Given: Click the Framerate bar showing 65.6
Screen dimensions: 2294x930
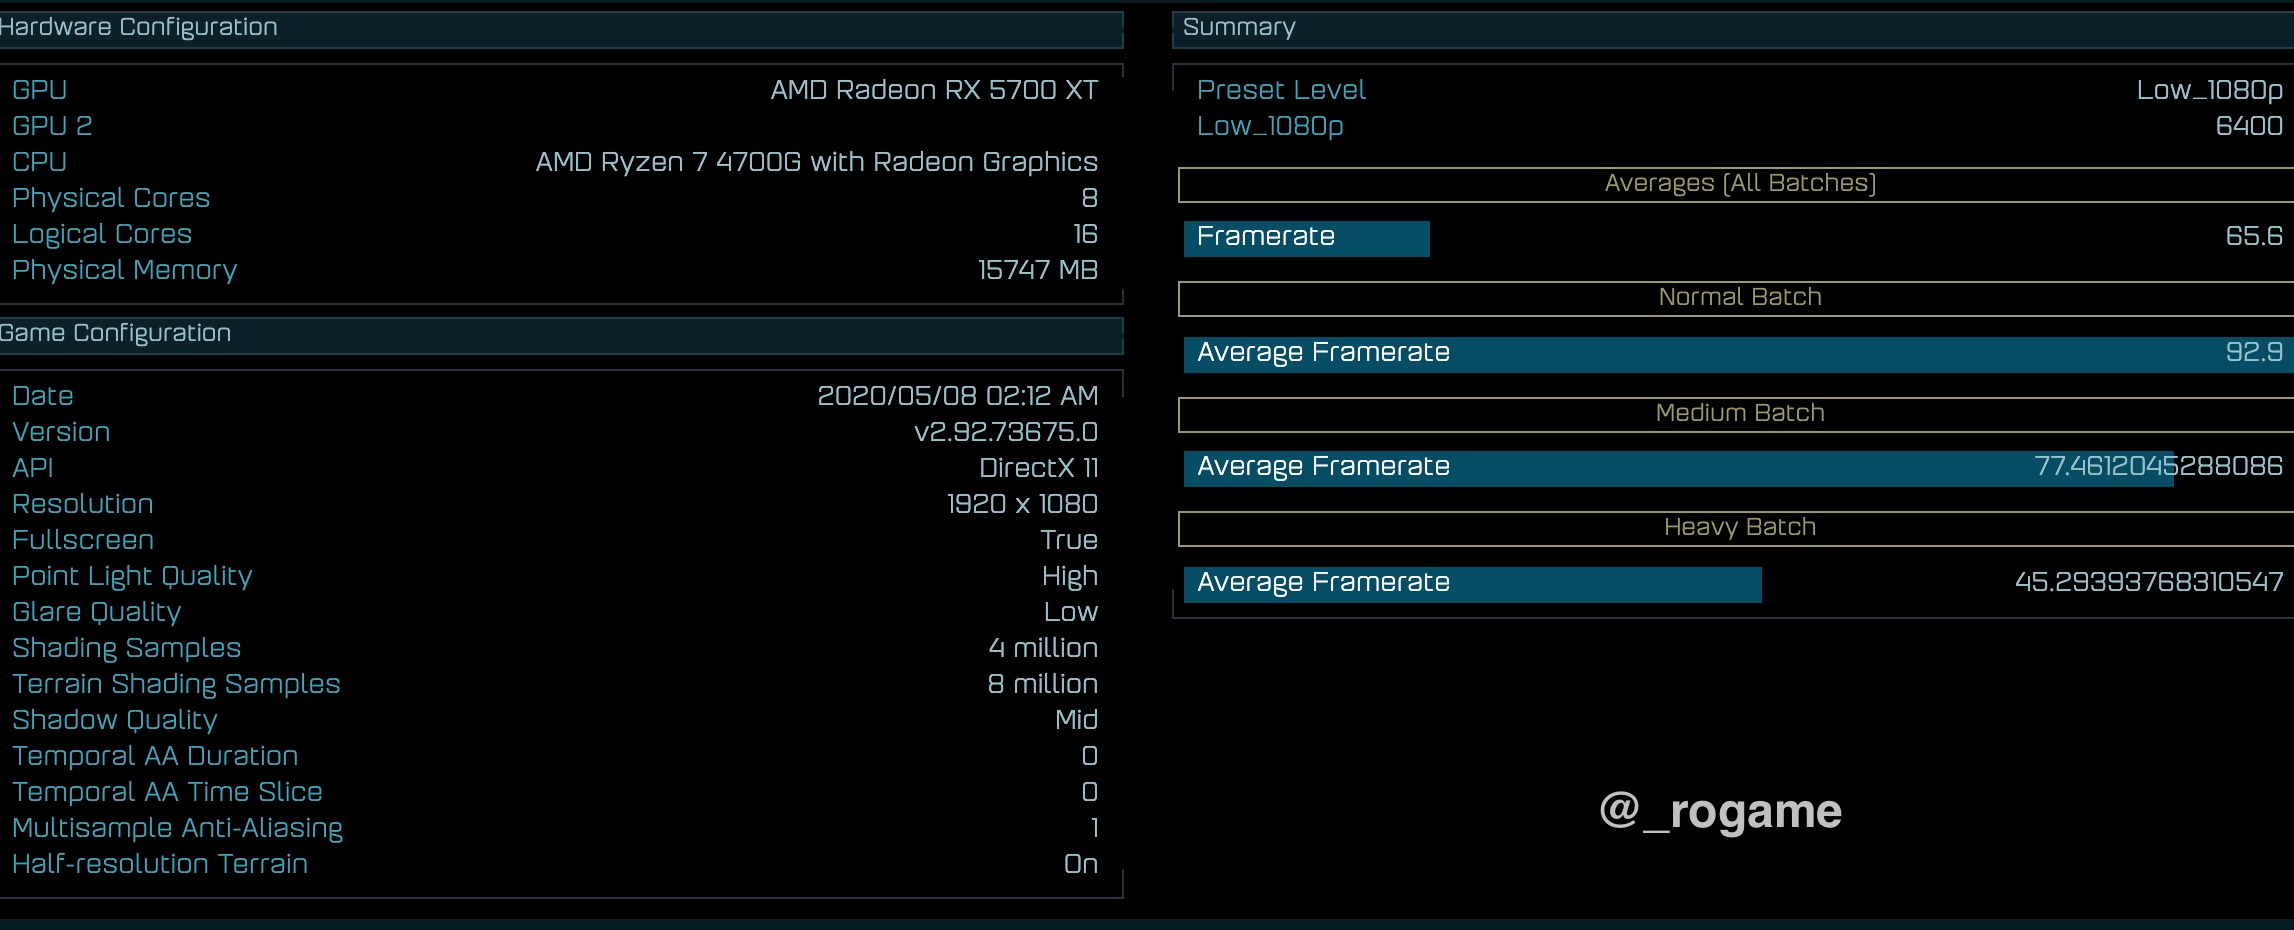Looking at the screenshot, I should [1305, 237].
